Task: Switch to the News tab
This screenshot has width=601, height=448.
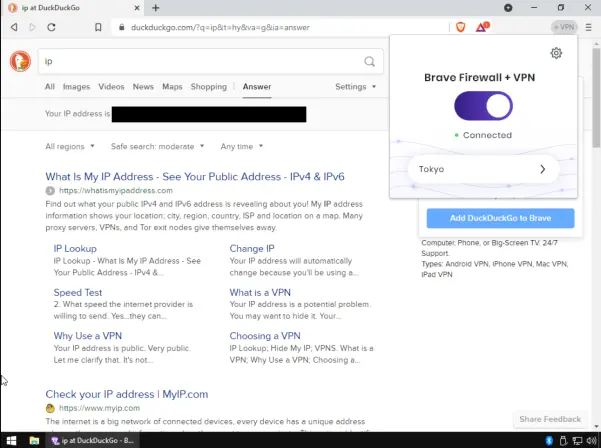Action: (x=143, y=87)
